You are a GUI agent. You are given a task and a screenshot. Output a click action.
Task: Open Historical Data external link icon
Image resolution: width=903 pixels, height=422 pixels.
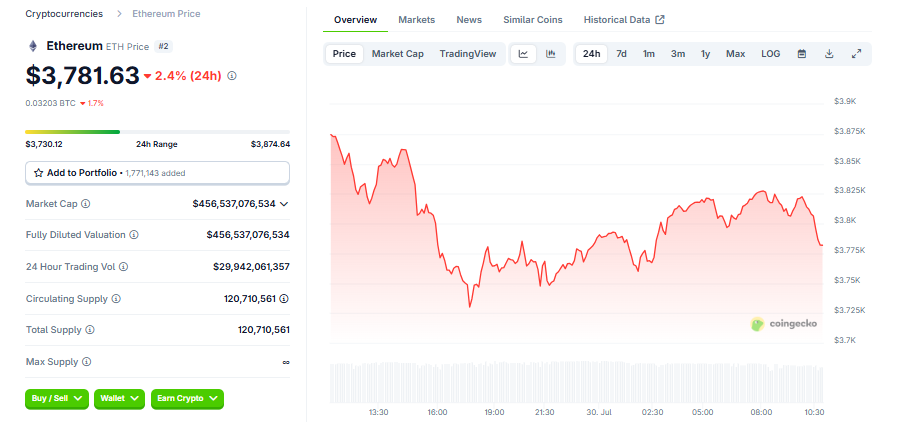coord(660,20)
